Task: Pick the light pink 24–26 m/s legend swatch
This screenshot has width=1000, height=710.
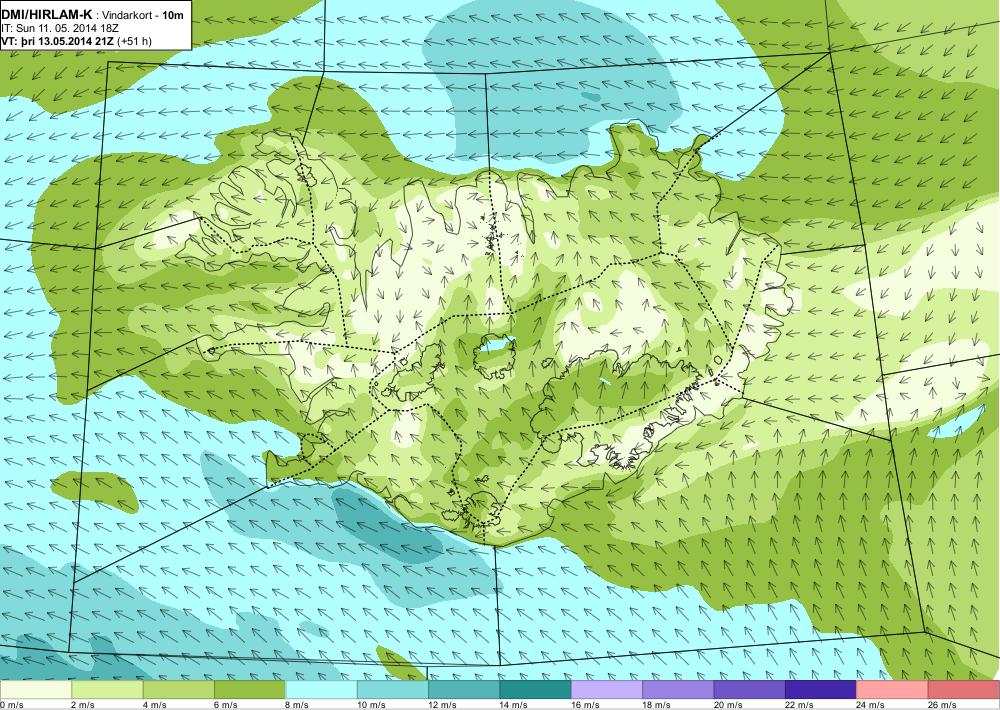Action: tap(893, 690)
